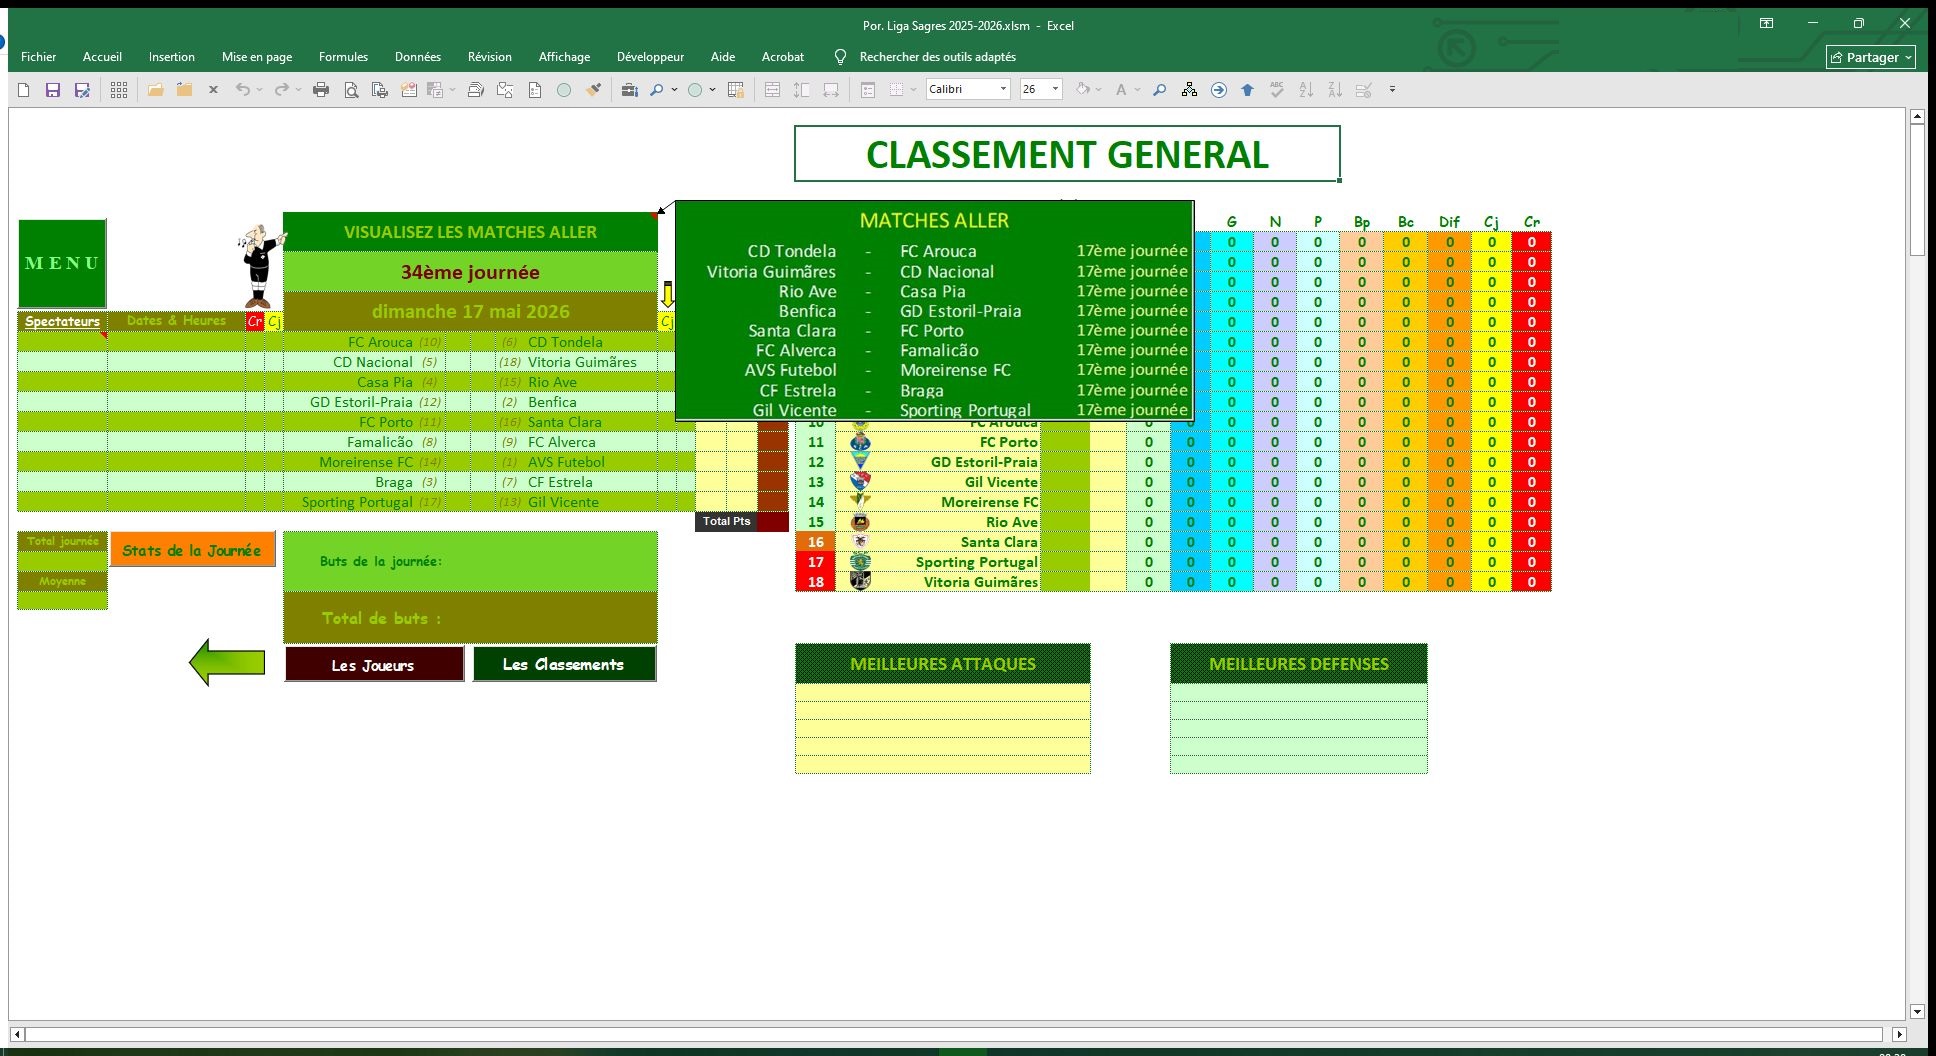Click the protected sheet grid icon

736,90
